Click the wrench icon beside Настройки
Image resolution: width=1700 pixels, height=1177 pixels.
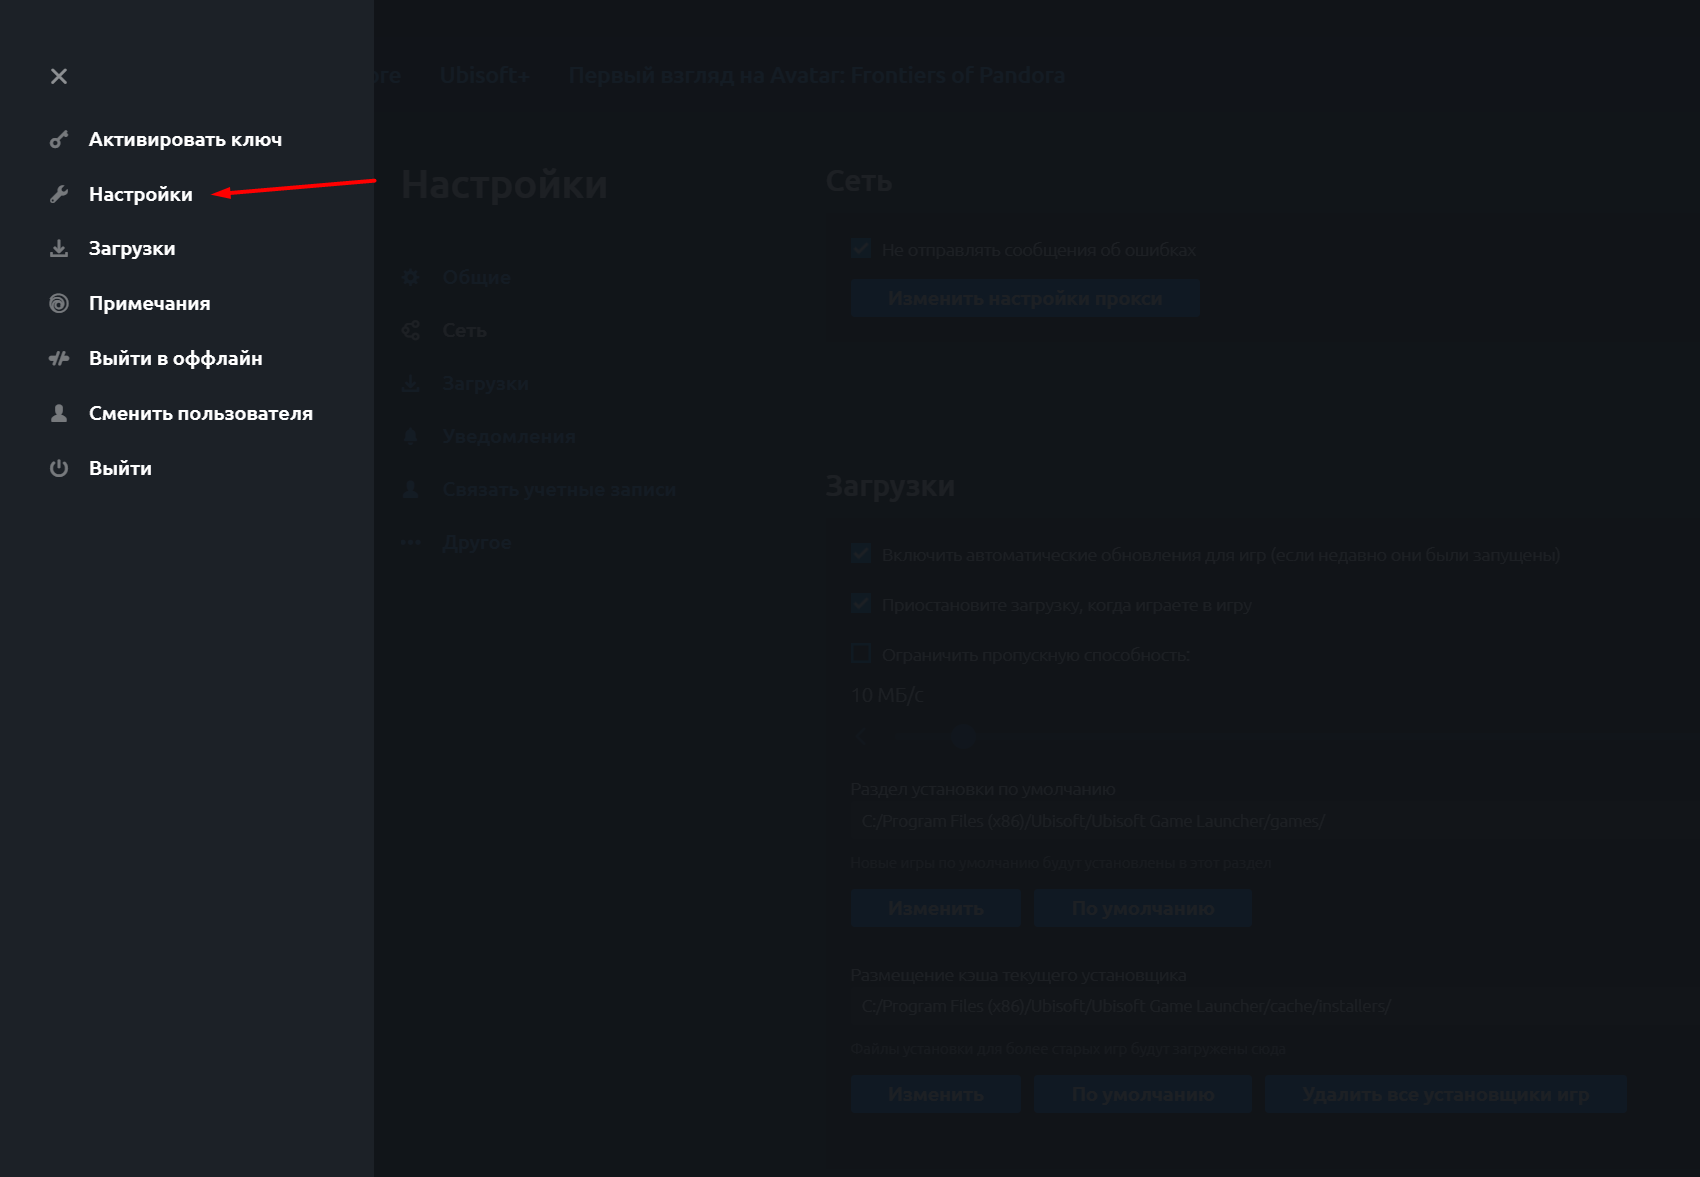click(x=59, y=194)
